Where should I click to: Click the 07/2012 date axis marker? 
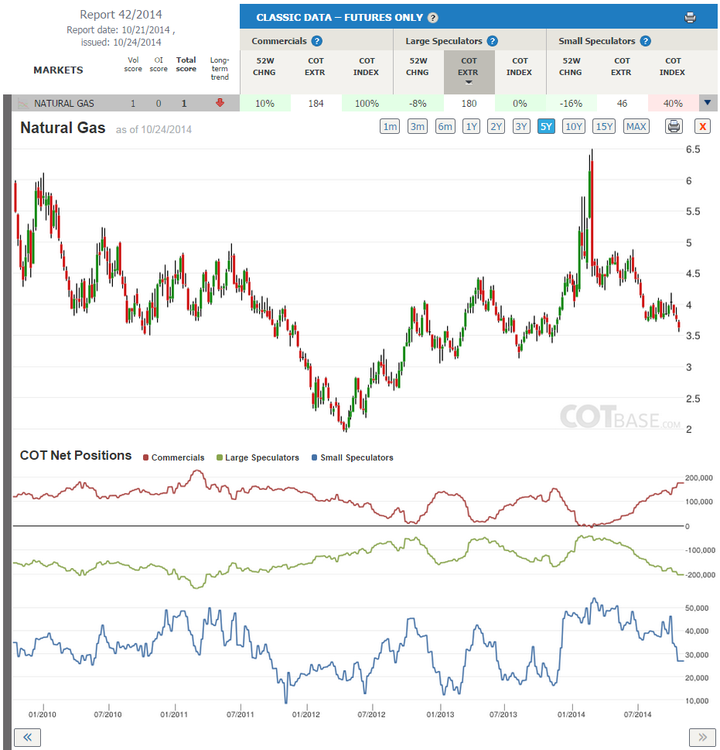click(x=371, y=714)
